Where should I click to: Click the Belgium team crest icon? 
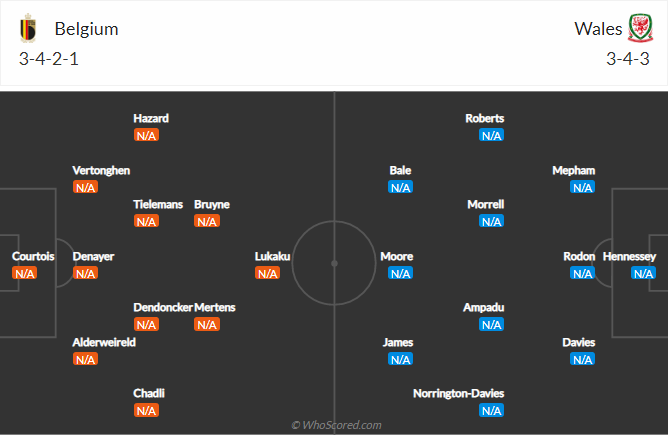click(x=27, y=28)
